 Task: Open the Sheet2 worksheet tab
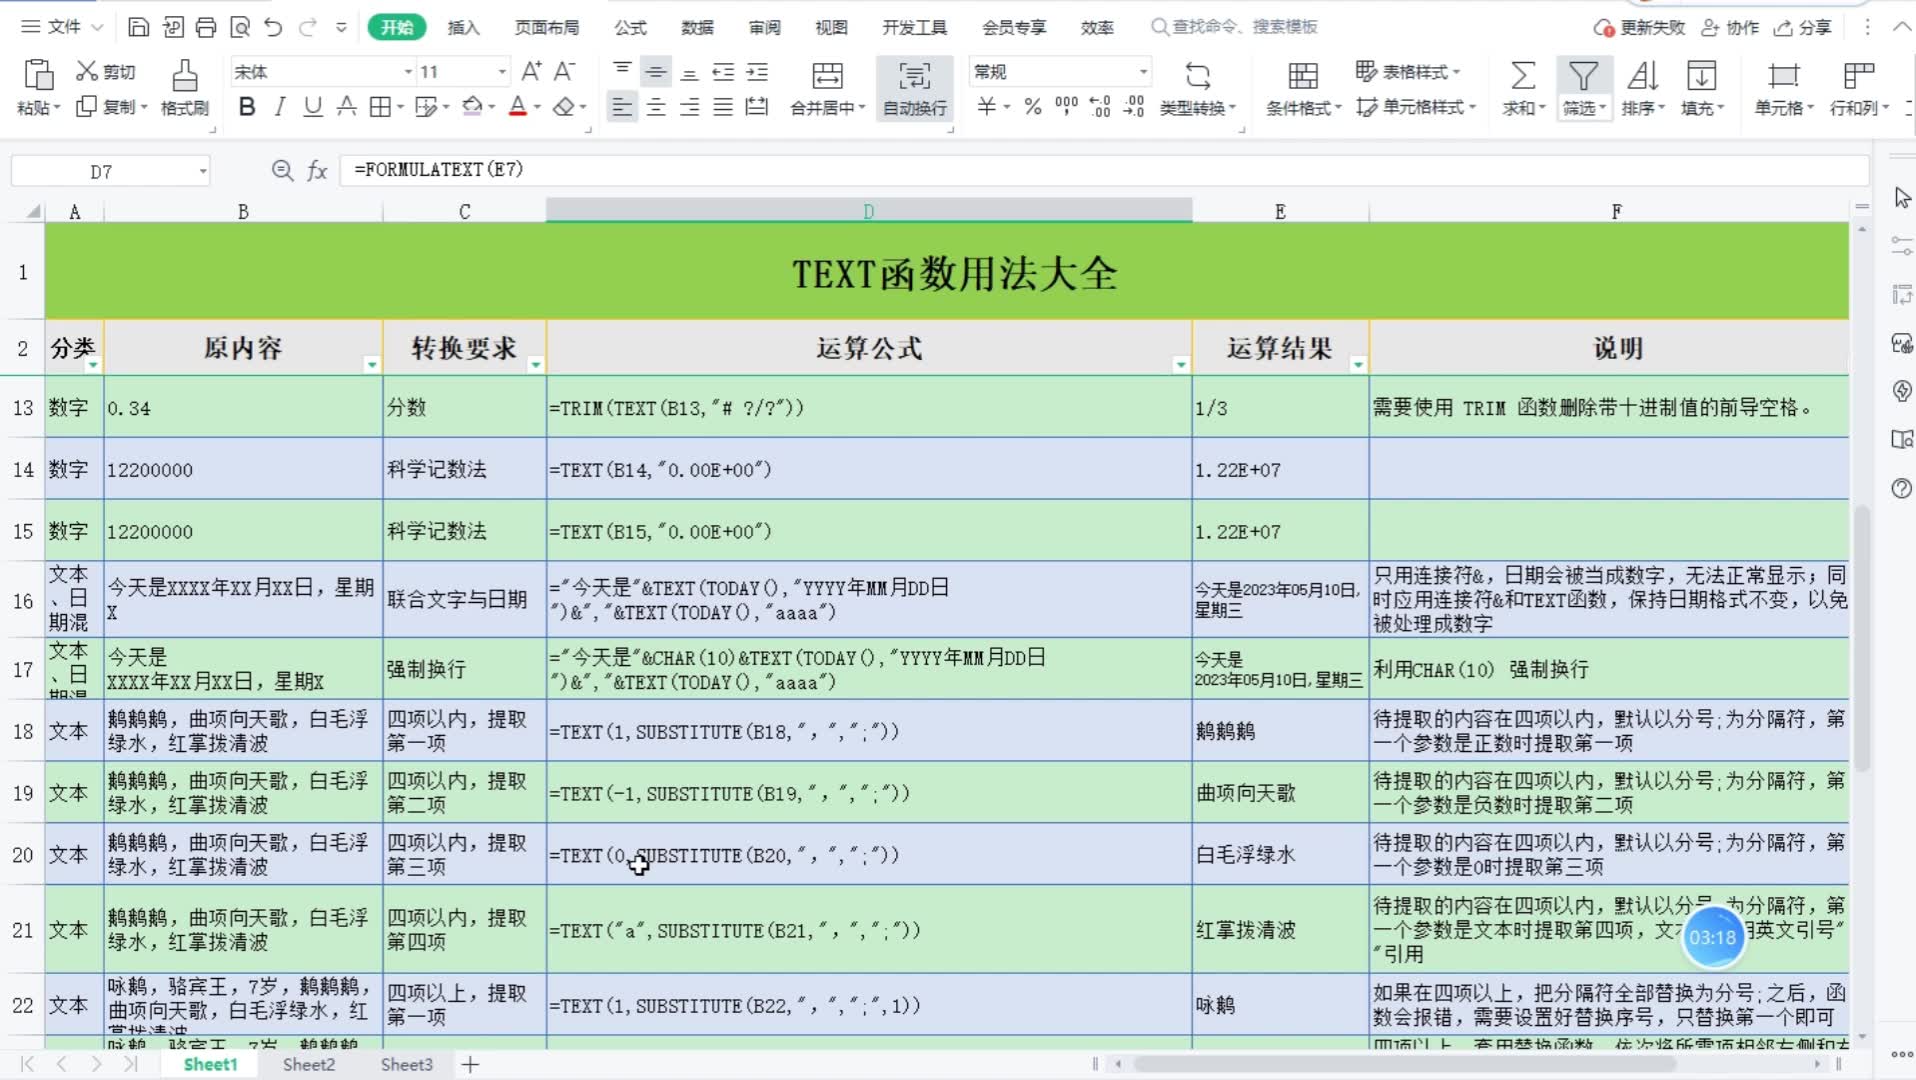point(308,1064)
